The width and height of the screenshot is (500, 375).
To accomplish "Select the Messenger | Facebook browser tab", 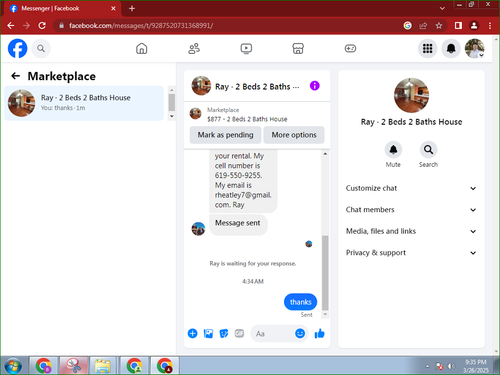I will (63, 8).
